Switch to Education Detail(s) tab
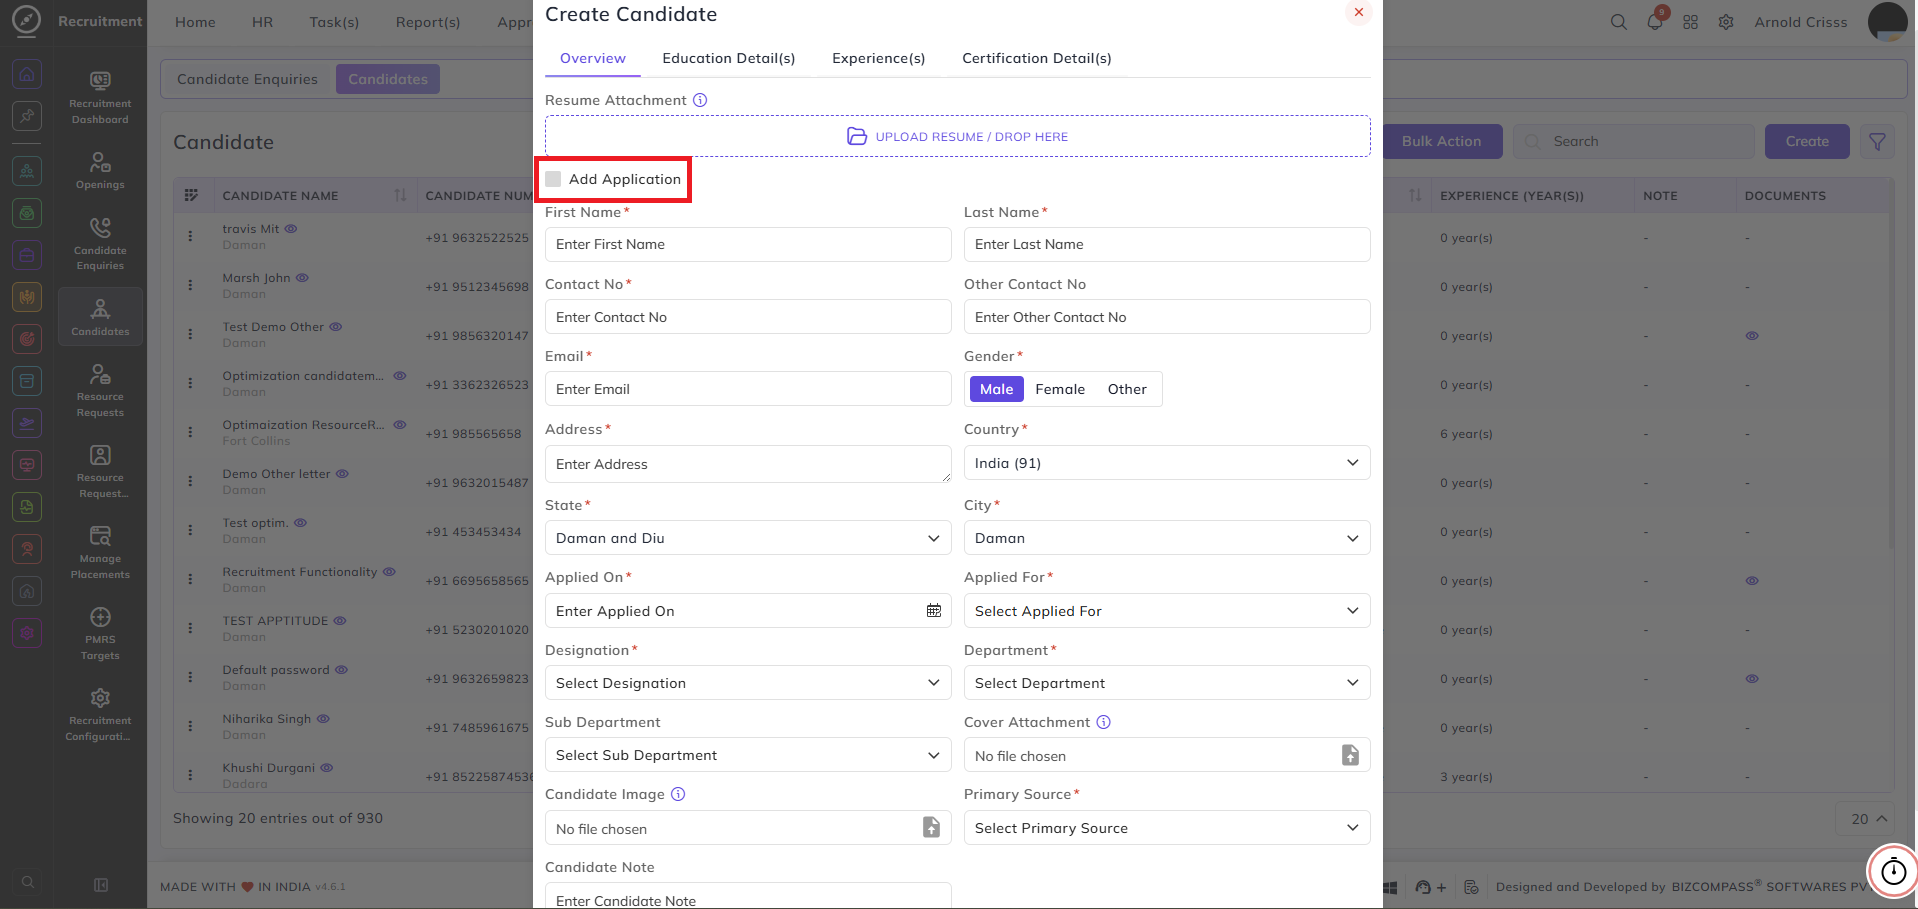 click(x=728, y=58)
